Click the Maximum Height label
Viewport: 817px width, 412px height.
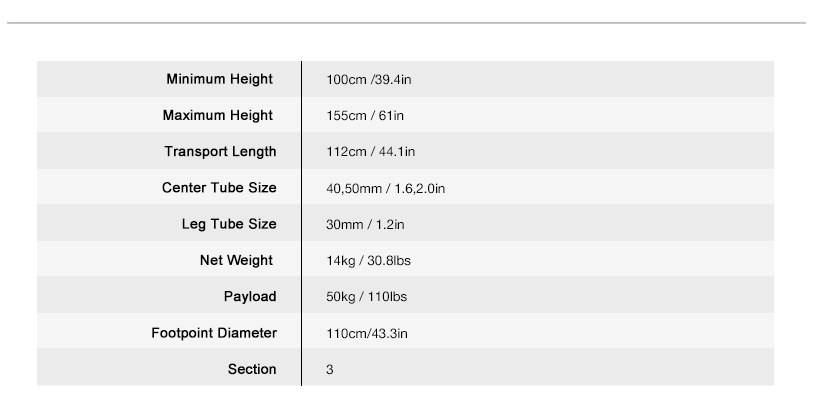point(217,115)
